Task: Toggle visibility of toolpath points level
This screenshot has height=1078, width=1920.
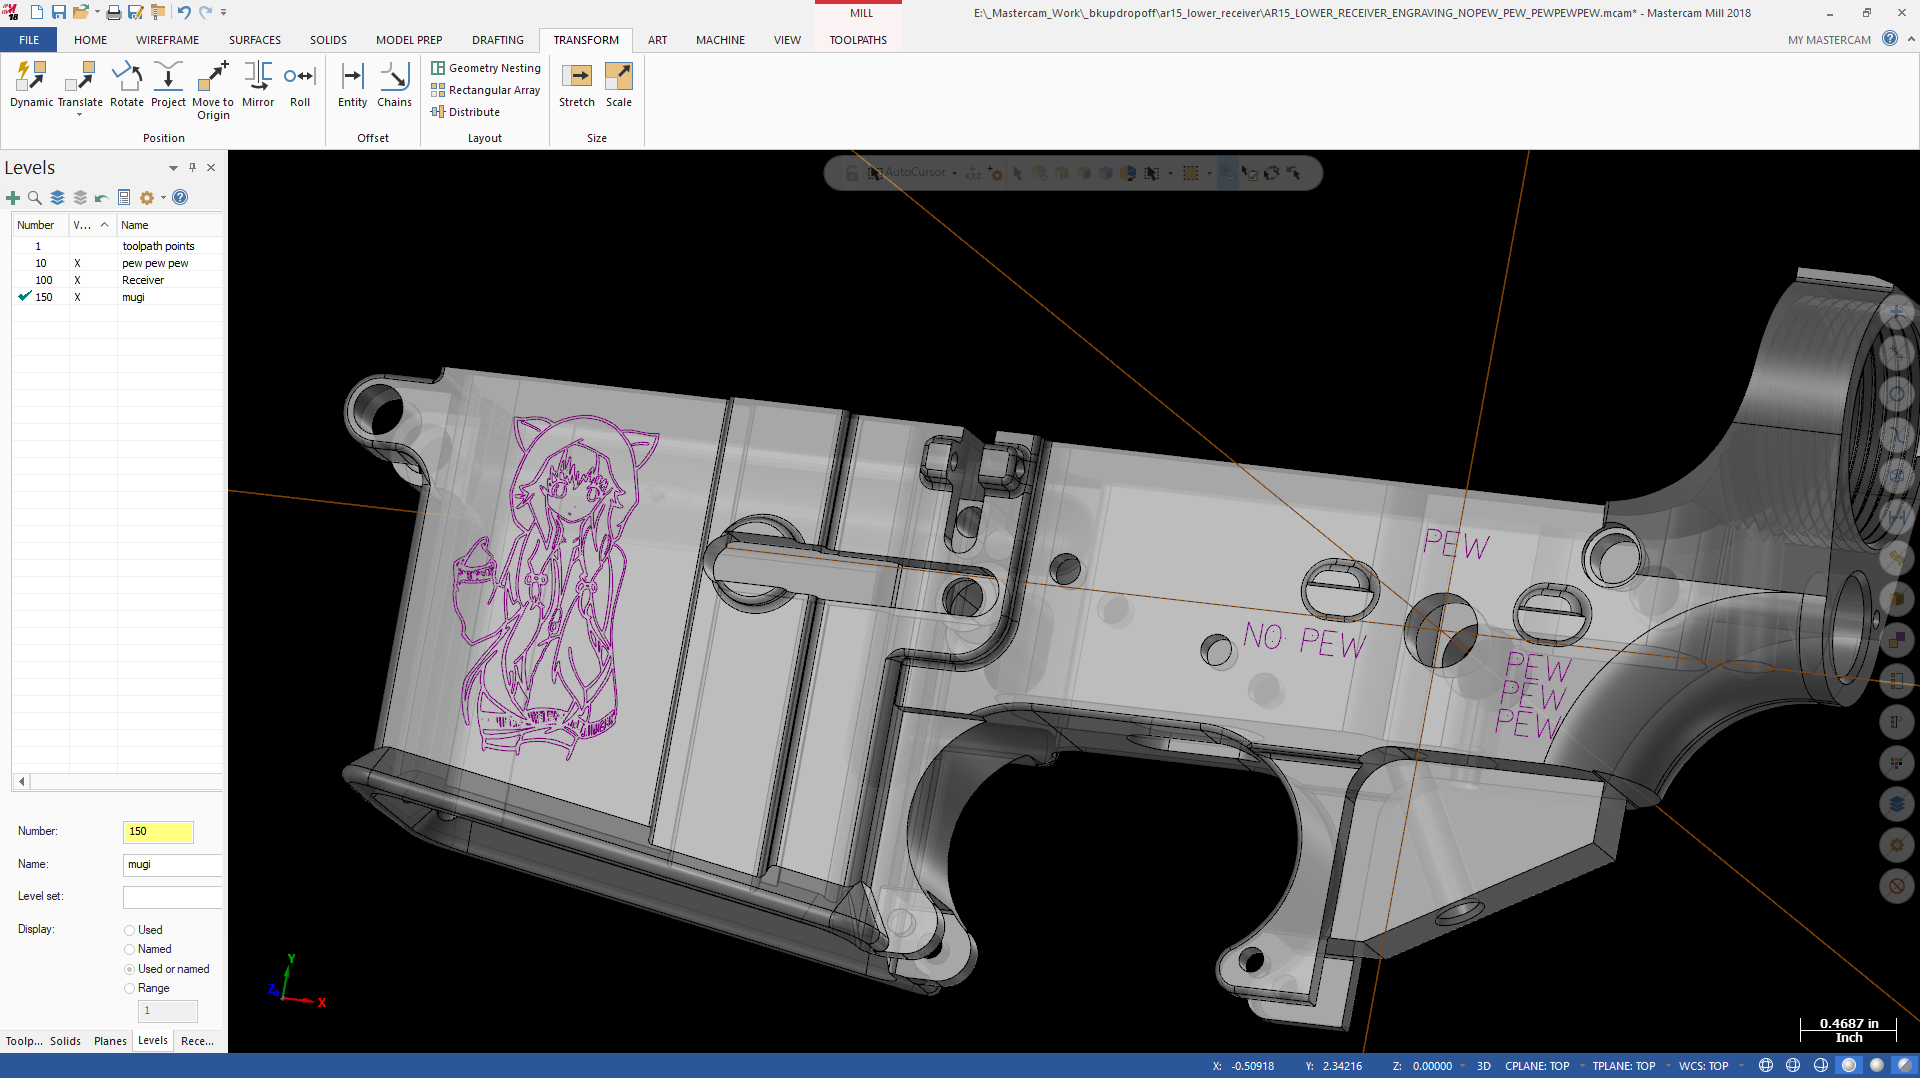Action: click(x=92, y=246)
